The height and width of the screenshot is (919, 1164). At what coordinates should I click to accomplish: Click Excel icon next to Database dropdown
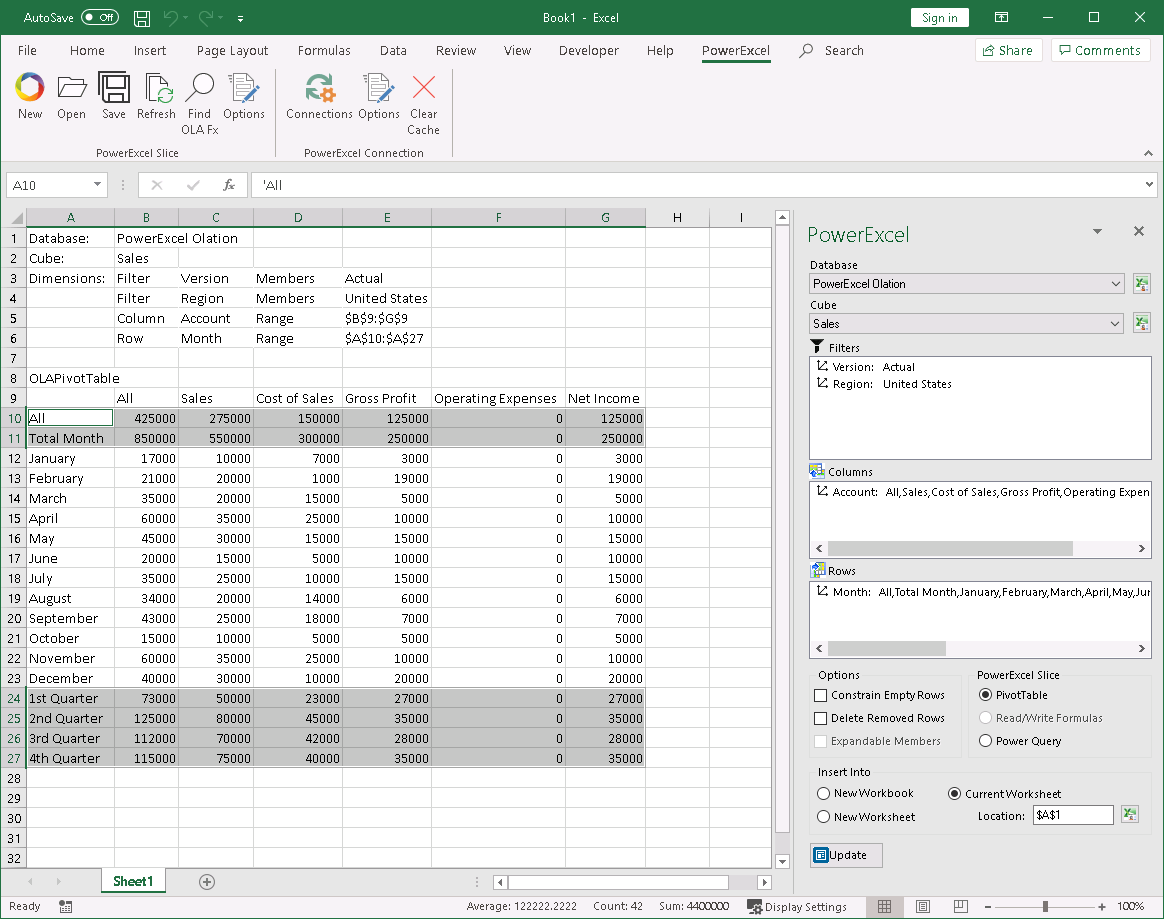coord(1142,284)
